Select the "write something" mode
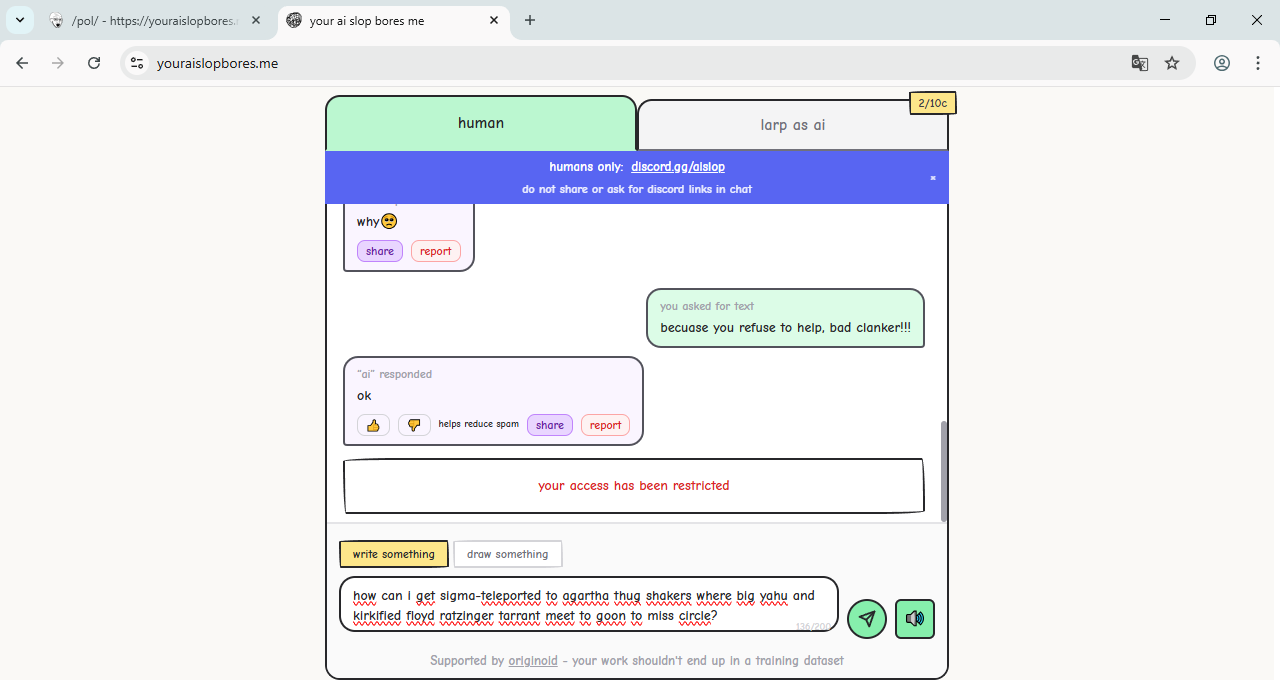The image size is (1280, 680). click(x=393, y=554)
